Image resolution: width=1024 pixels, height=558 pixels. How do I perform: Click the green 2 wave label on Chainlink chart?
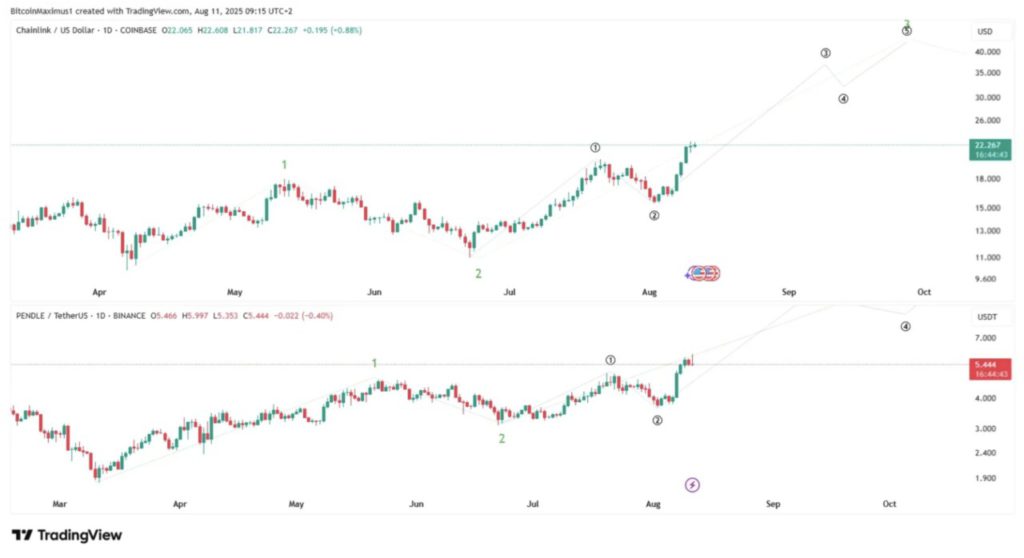coord(478,273)
